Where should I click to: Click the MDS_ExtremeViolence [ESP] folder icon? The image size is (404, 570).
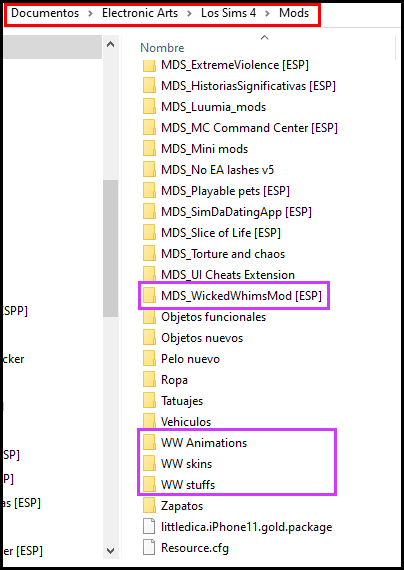click(149, 65)
